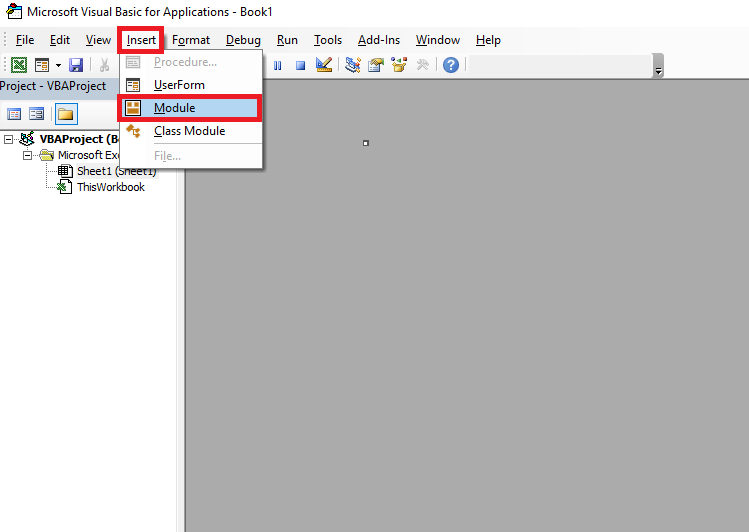
Task: Choose Class Module from Insert menu
Action: pyautogui.click(x=191, y=131)
